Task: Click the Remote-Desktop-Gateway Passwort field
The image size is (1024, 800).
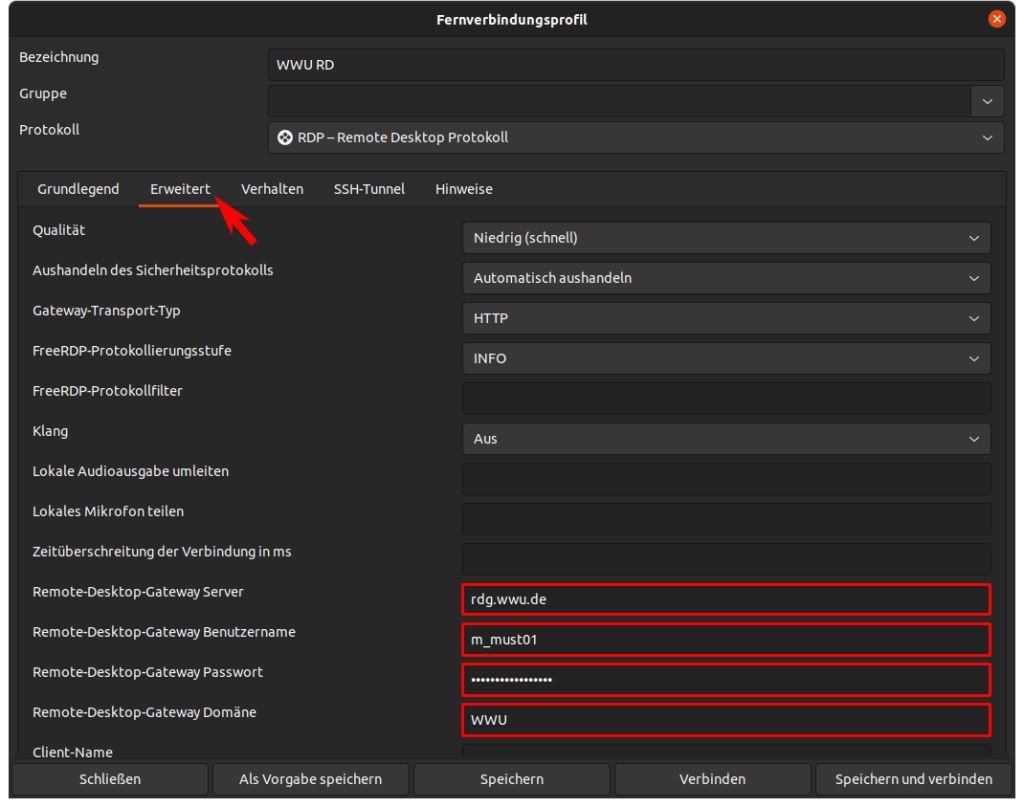Action: coord(726,679)
